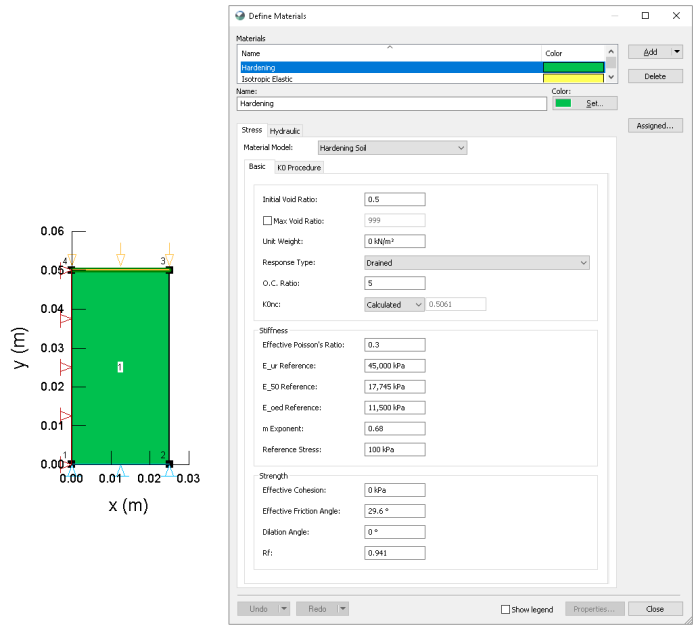Edit the E_ur Reference field
This screenshot has height=633, width=696.
pyautogui.click(x=395, y=366)
